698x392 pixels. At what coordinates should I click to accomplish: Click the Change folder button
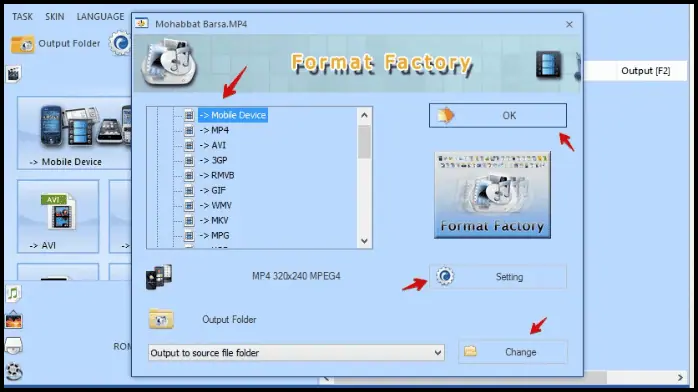click(x=513, y=352)
